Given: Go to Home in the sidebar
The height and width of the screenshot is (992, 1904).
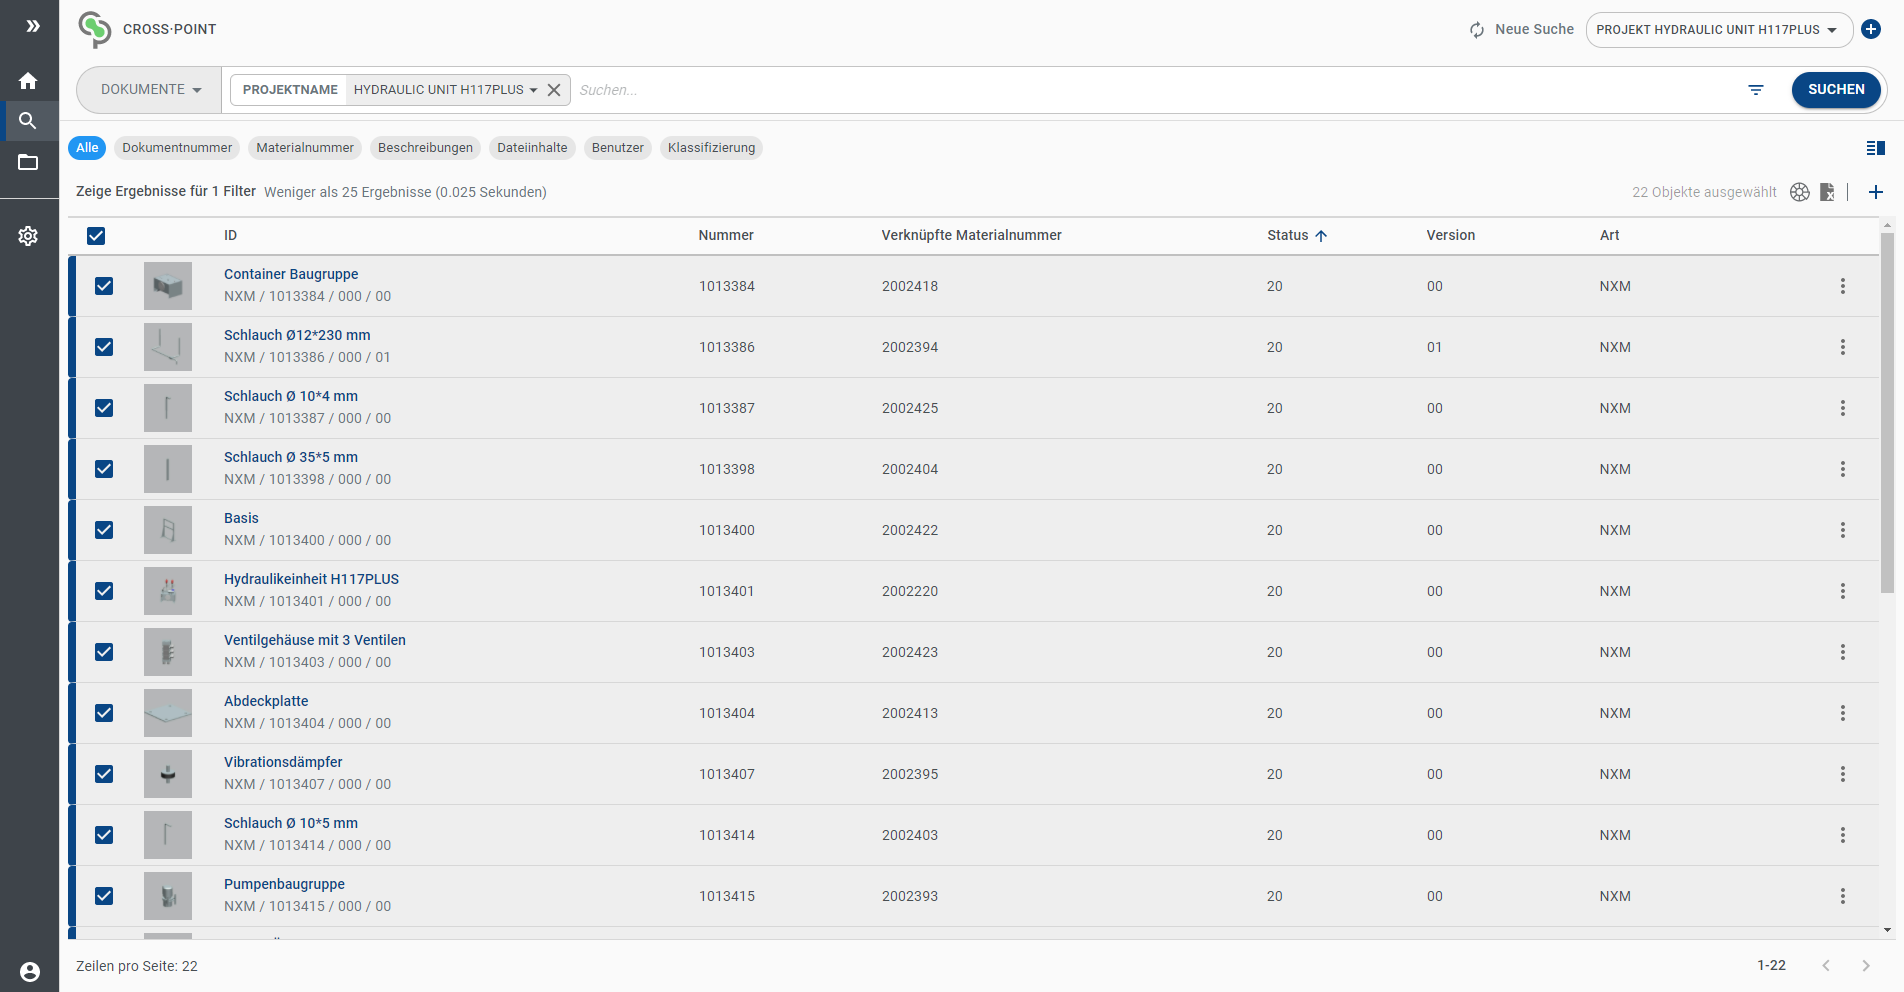Looking at the screenshot, I should [x=28, y=81].
